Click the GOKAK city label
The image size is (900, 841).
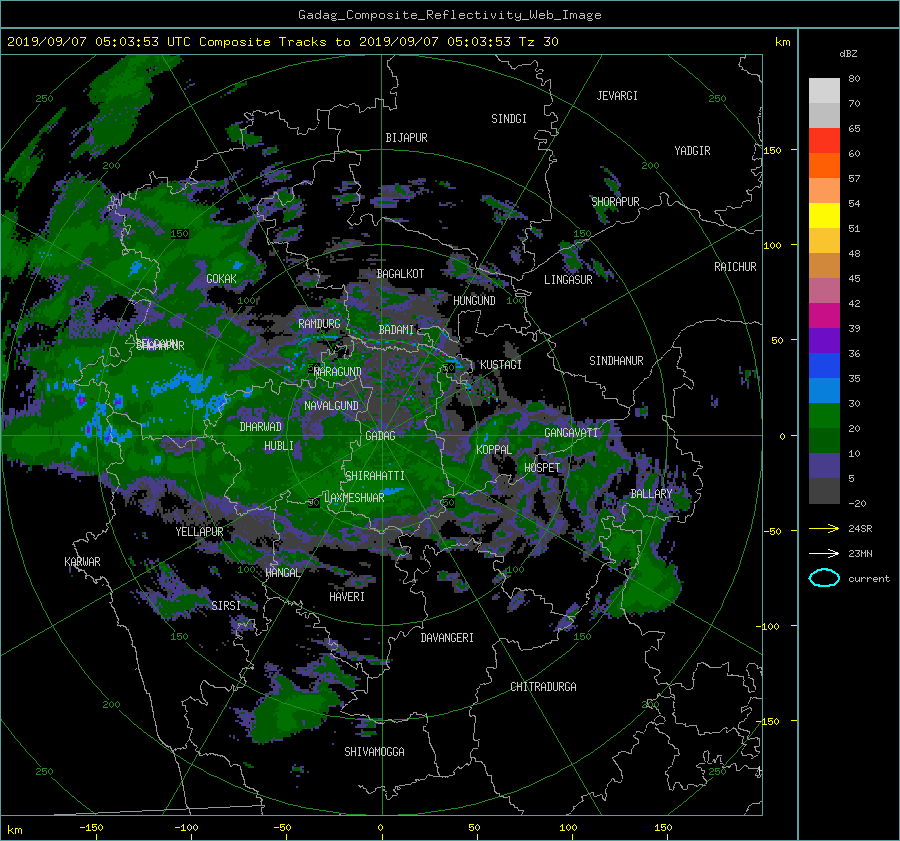click(221, 279)
